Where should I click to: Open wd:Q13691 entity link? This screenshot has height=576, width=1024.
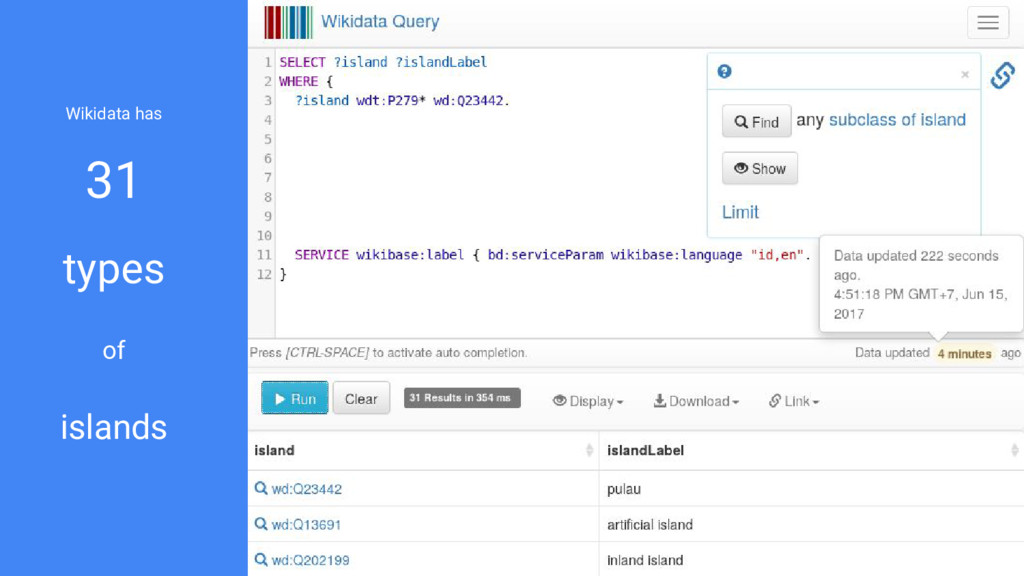coord(306,524)
